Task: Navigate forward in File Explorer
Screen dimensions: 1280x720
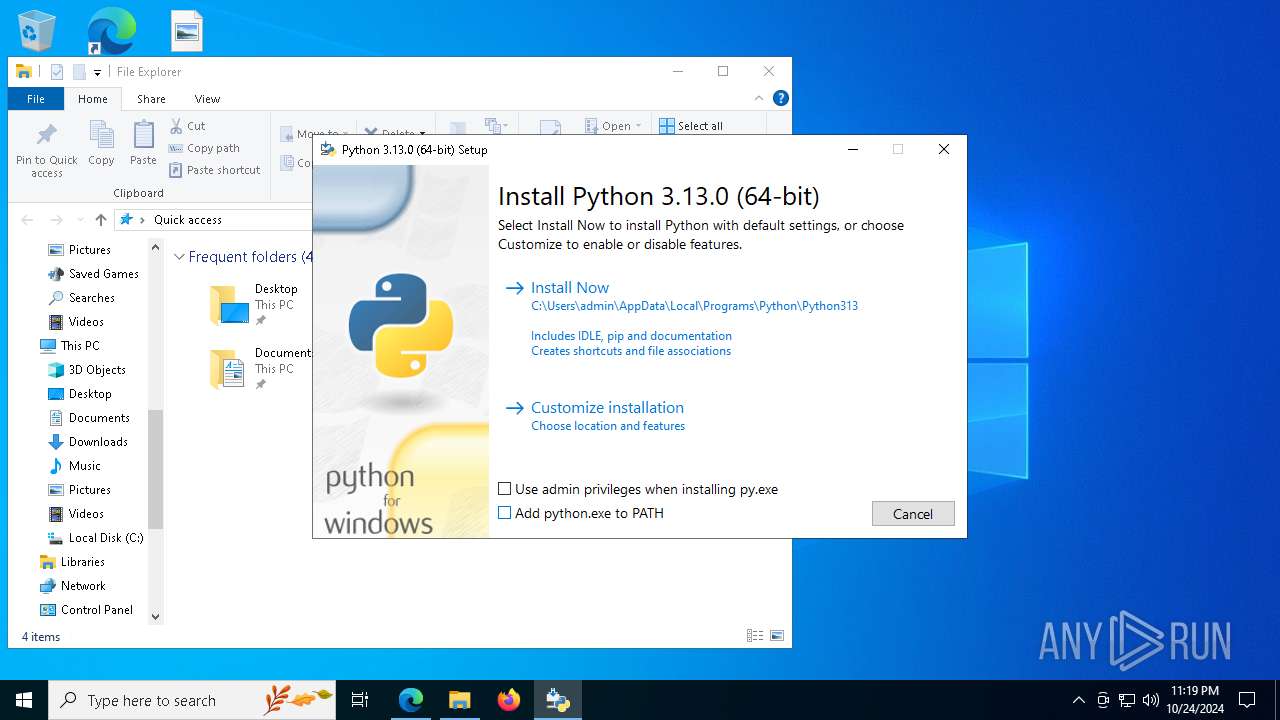Action: [56, 220]
